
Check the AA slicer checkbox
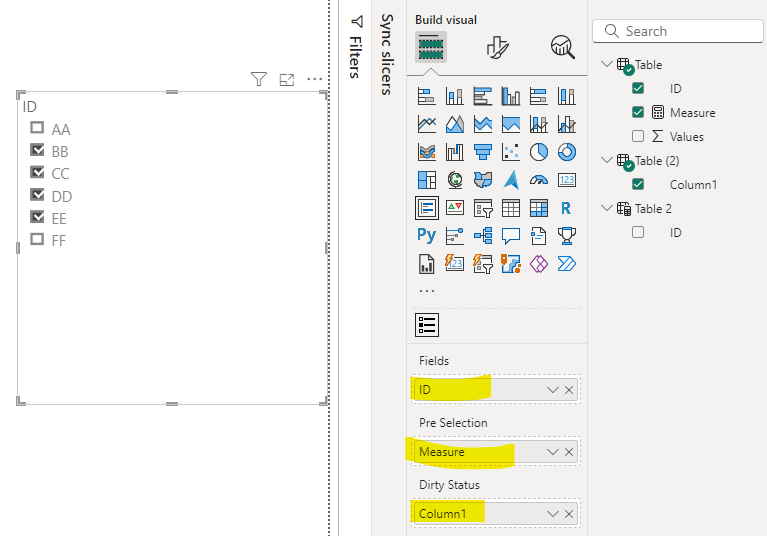click(37, 128)
